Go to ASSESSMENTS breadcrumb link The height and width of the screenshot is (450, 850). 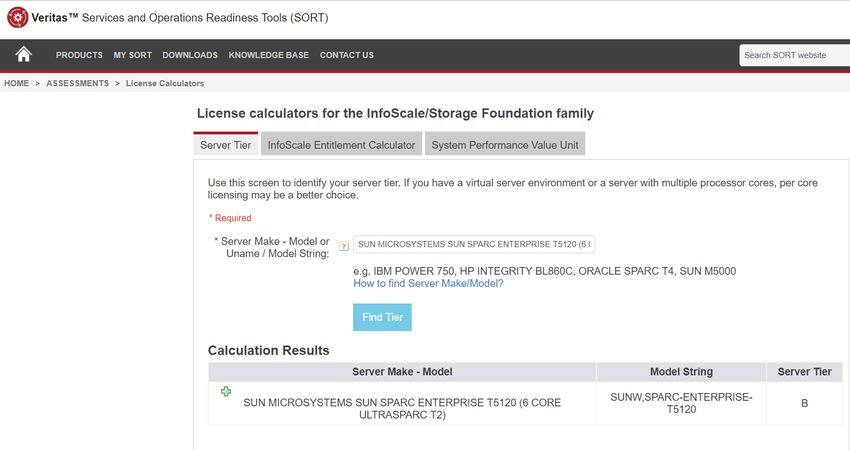point(78,83)
